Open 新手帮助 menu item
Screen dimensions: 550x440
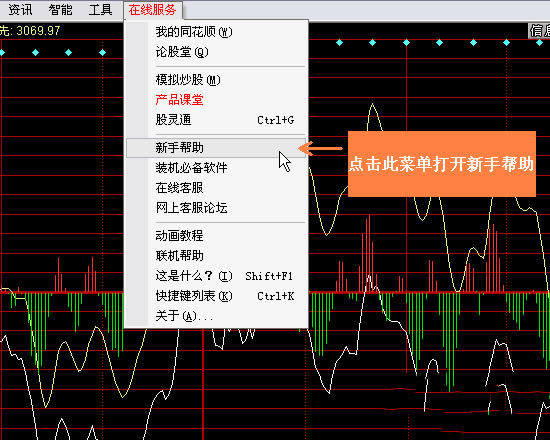[216, 148]
